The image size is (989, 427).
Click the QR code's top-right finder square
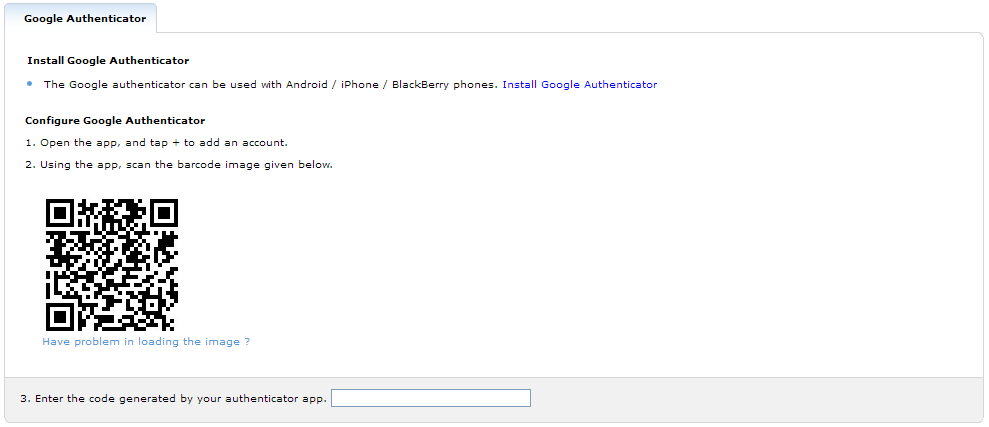coord(162,214)
